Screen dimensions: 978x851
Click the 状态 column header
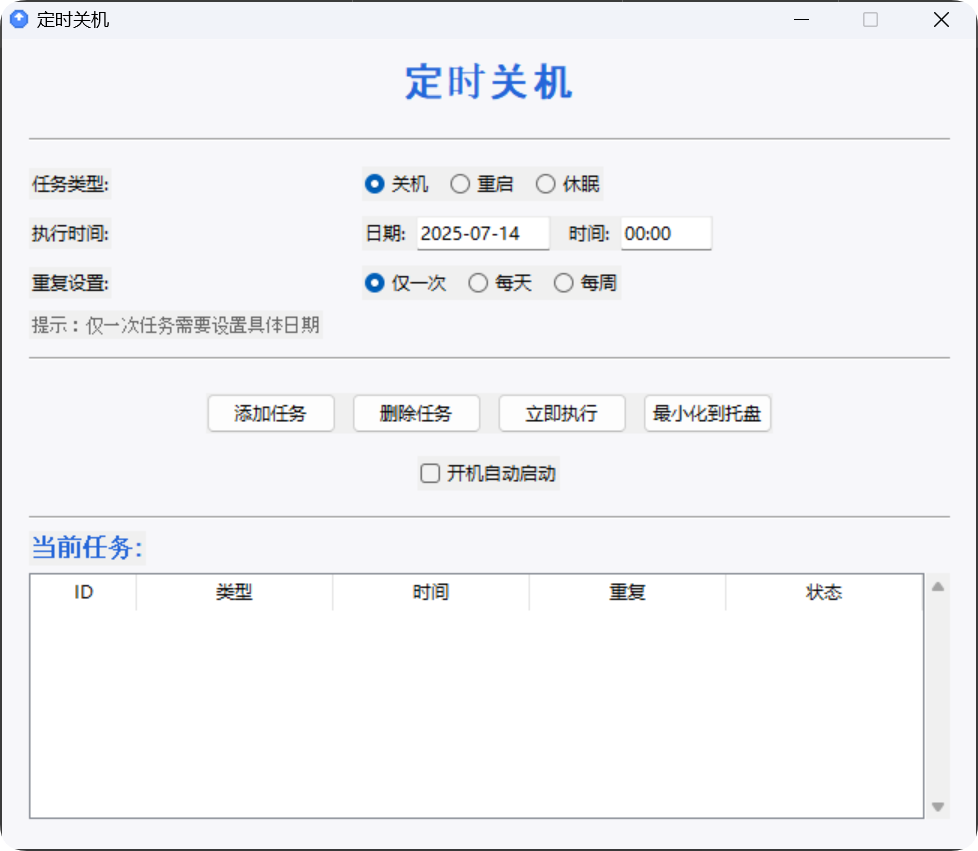click(x=823, y=592)
